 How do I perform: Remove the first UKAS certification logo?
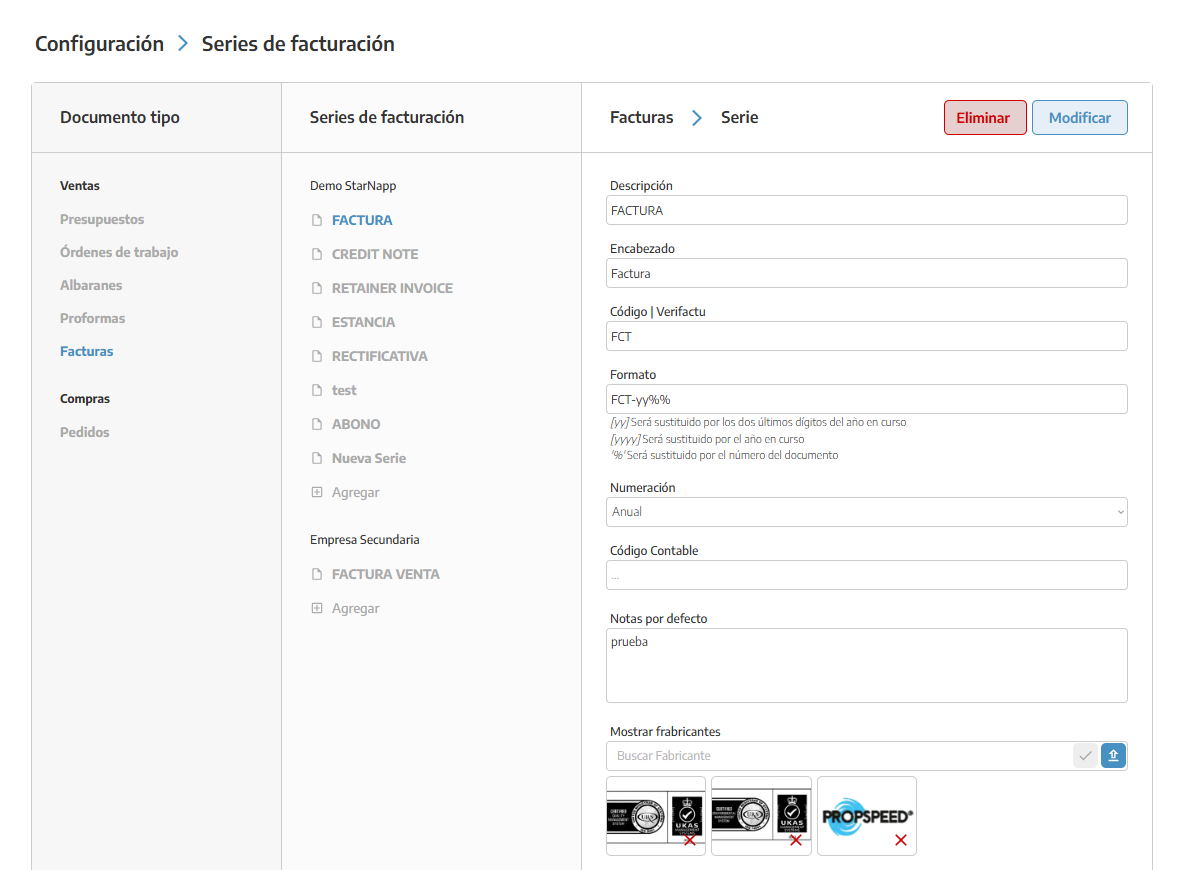pyautogui.click(x=690, y=841)
